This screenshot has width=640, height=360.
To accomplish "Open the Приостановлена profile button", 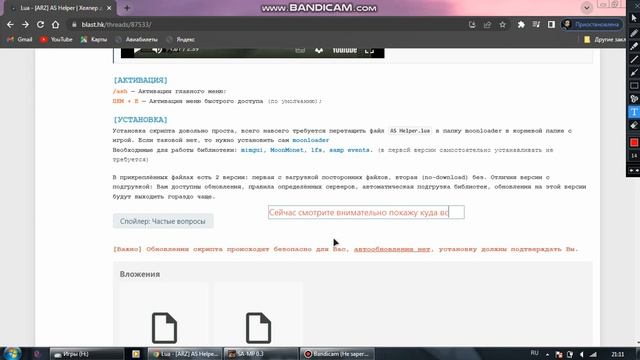I will (592, 24).
